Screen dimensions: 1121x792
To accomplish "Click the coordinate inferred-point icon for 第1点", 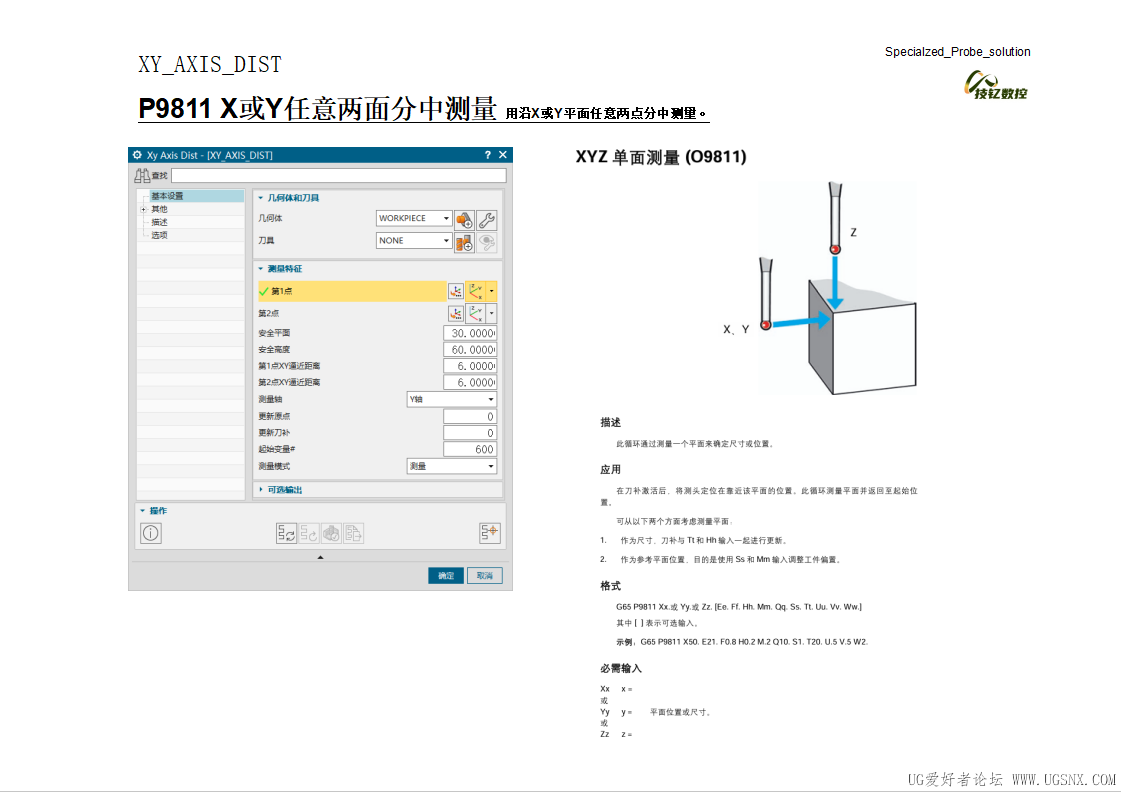I will [475, 291].
